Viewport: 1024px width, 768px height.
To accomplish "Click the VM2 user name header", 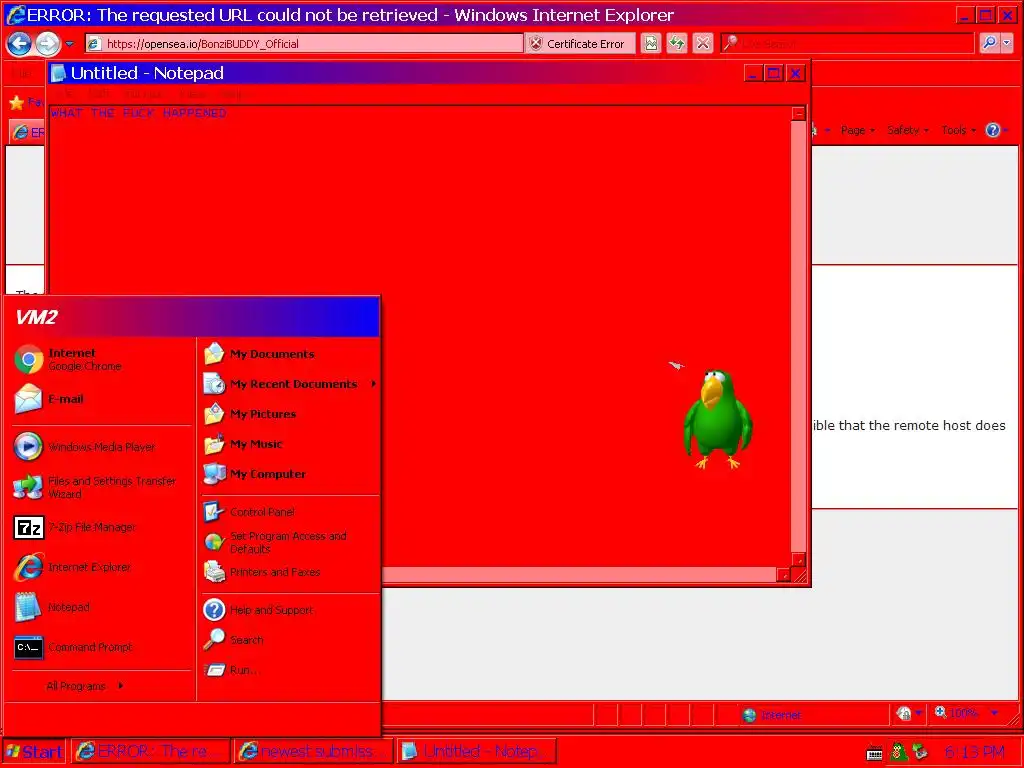I will tap(36, 317).
